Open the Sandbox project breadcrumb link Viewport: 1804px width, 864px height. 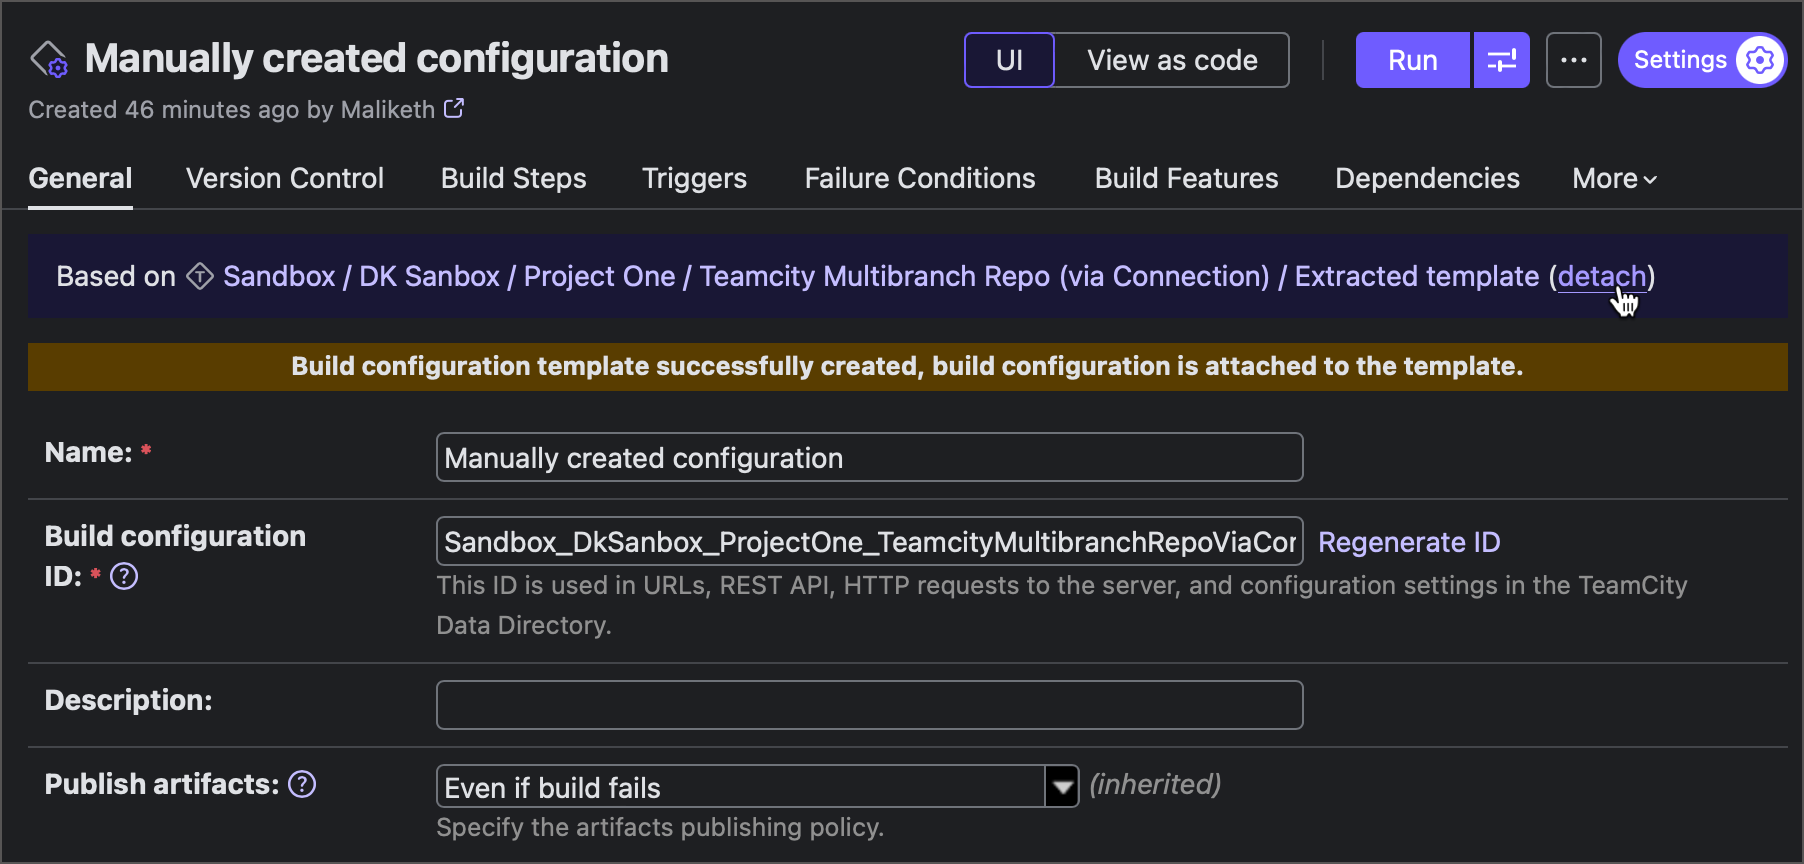[278, 276]
